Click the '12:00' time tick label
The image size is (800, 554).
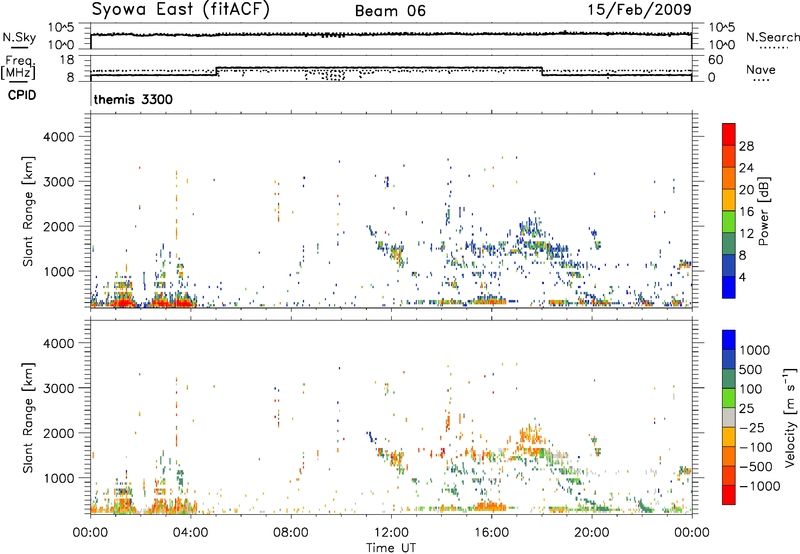pyautogui.click(x=391, y=533)
